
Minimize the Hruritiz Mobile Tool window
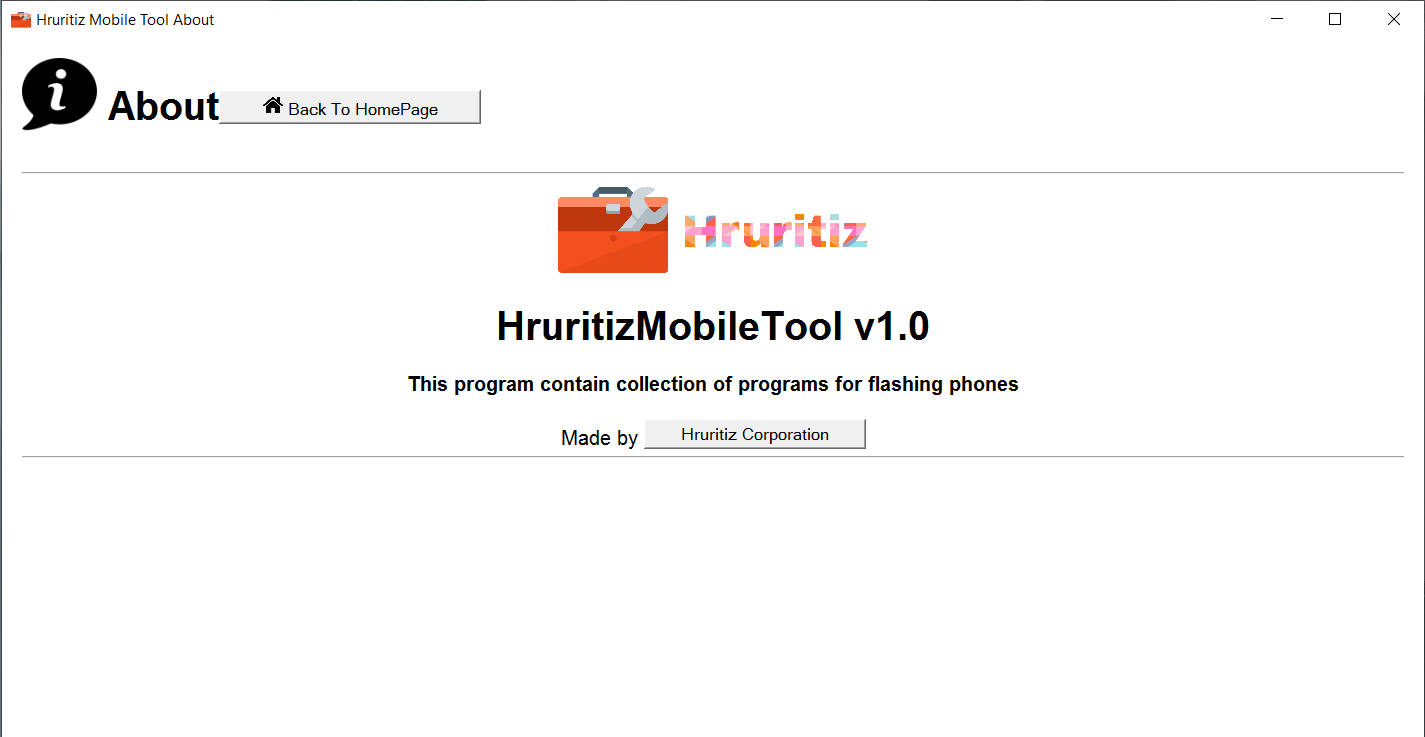pyautogui.click(x=1277, y=19)
